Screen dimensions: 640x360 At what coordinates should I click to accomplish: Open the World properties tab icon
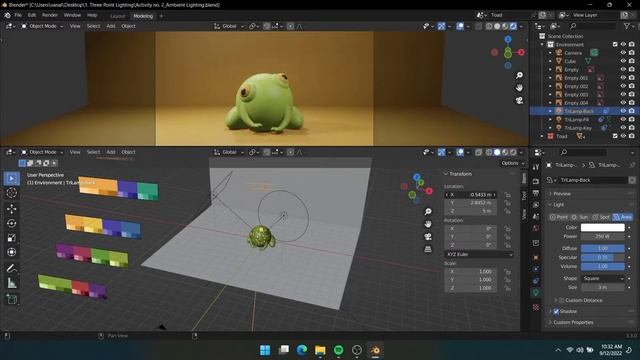pos(536,228)
